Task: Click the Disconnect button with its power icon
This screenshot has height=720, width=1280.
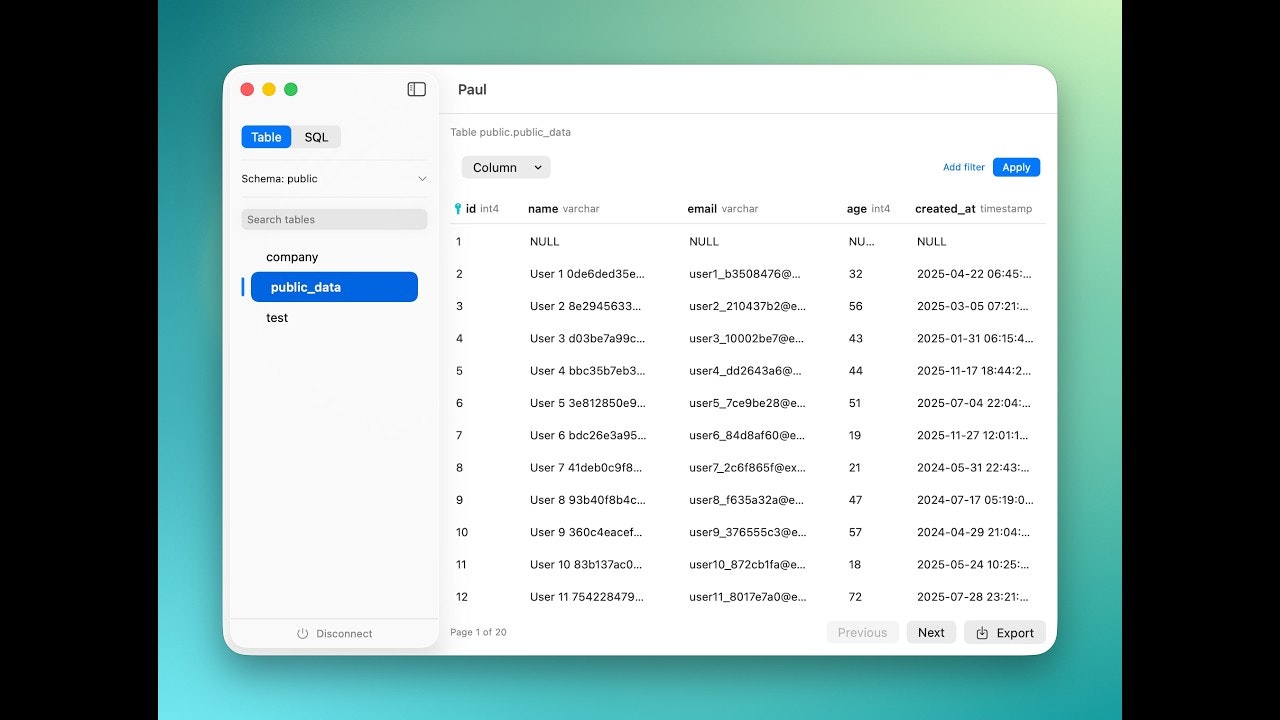Action: 334,633
